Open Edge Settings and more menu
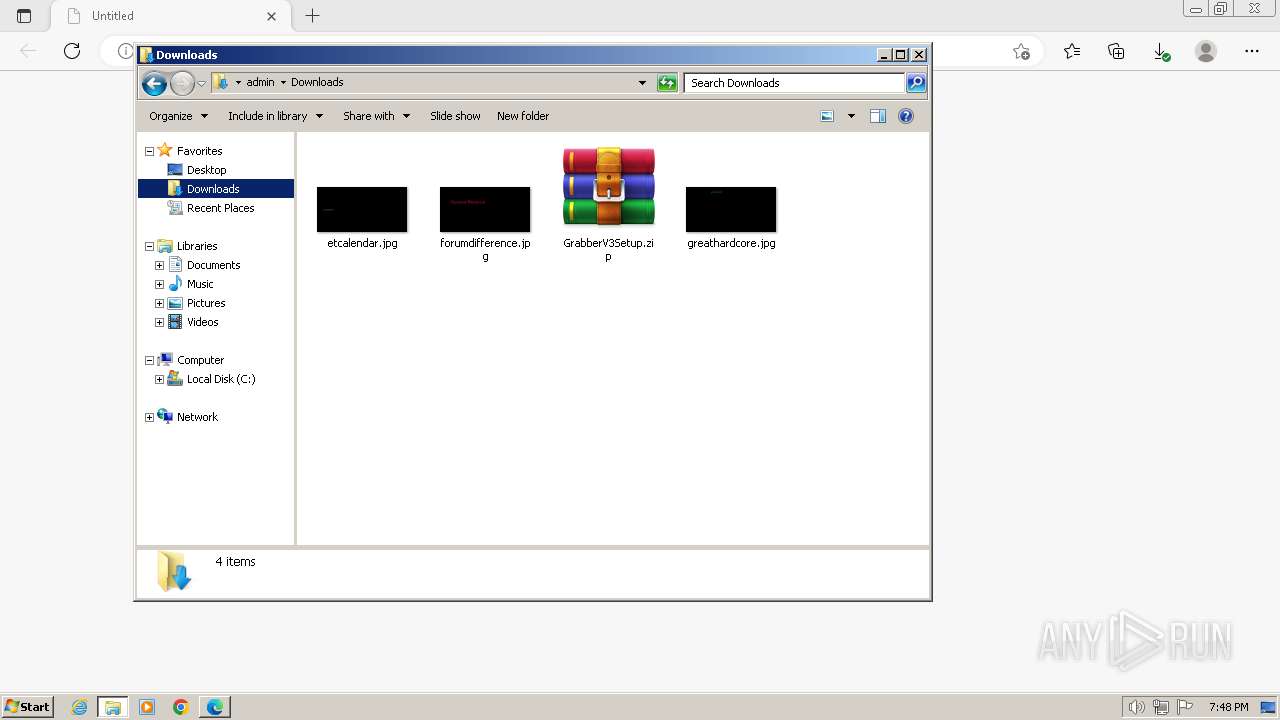Viewport: 1280px width, 720px height. pos(1252,51)
